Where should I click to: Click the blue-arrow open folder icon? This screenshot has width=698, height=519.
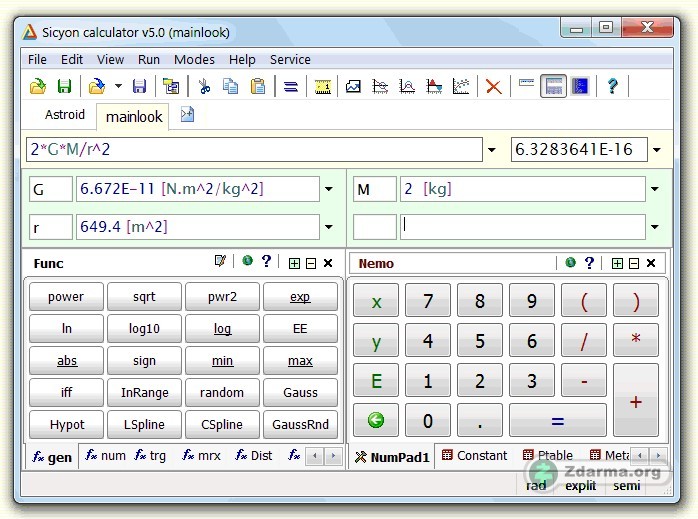(97, 86)
